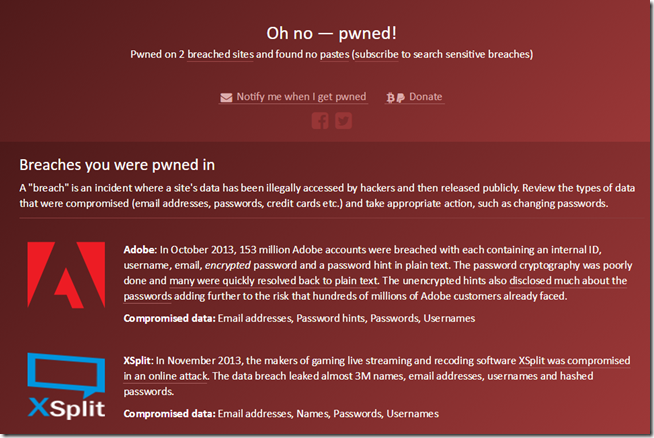Click the Donate link
The height and width of the screenshot is (438, 654).
[x=425, y=97]
